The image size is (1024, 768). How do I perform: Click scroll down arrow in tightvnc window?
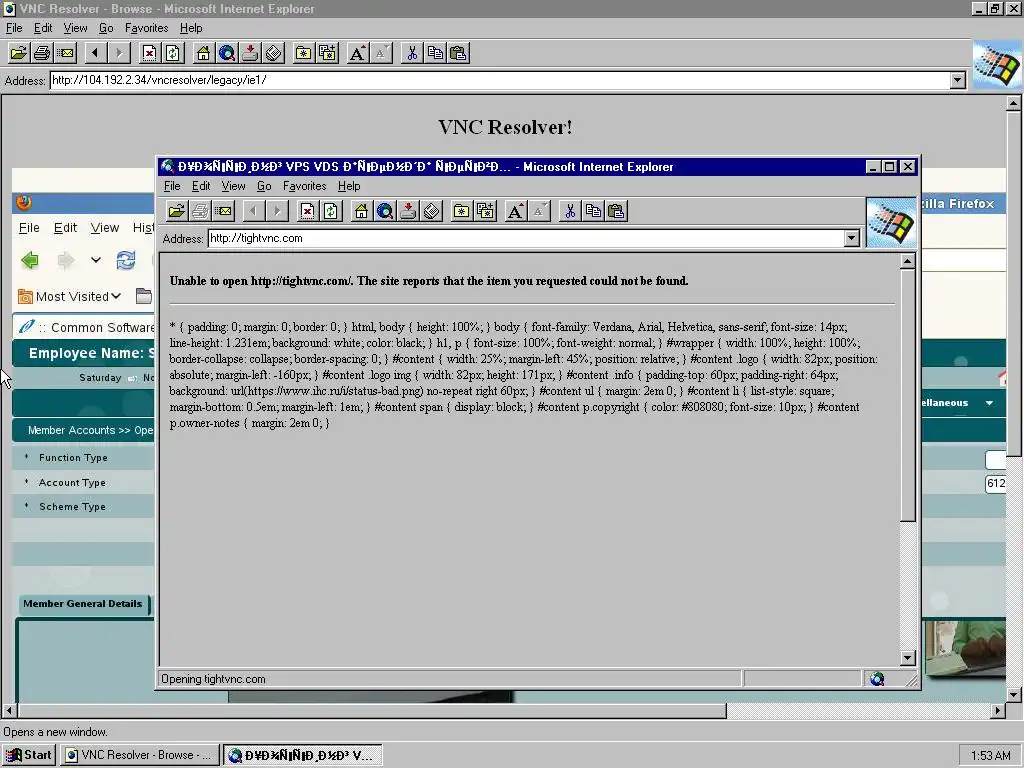click(x=907, y=658)
